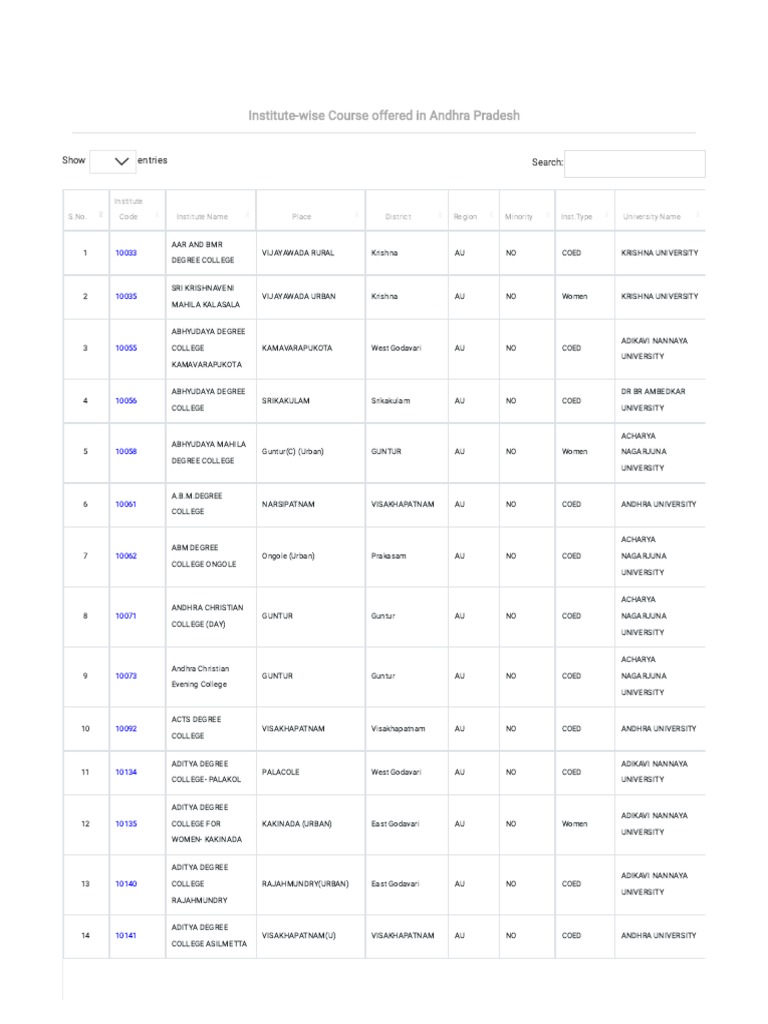Open institute code 10058 link
Image resolution: width=768 pixels, height=1024 pixels.
[x=126, y=452]
